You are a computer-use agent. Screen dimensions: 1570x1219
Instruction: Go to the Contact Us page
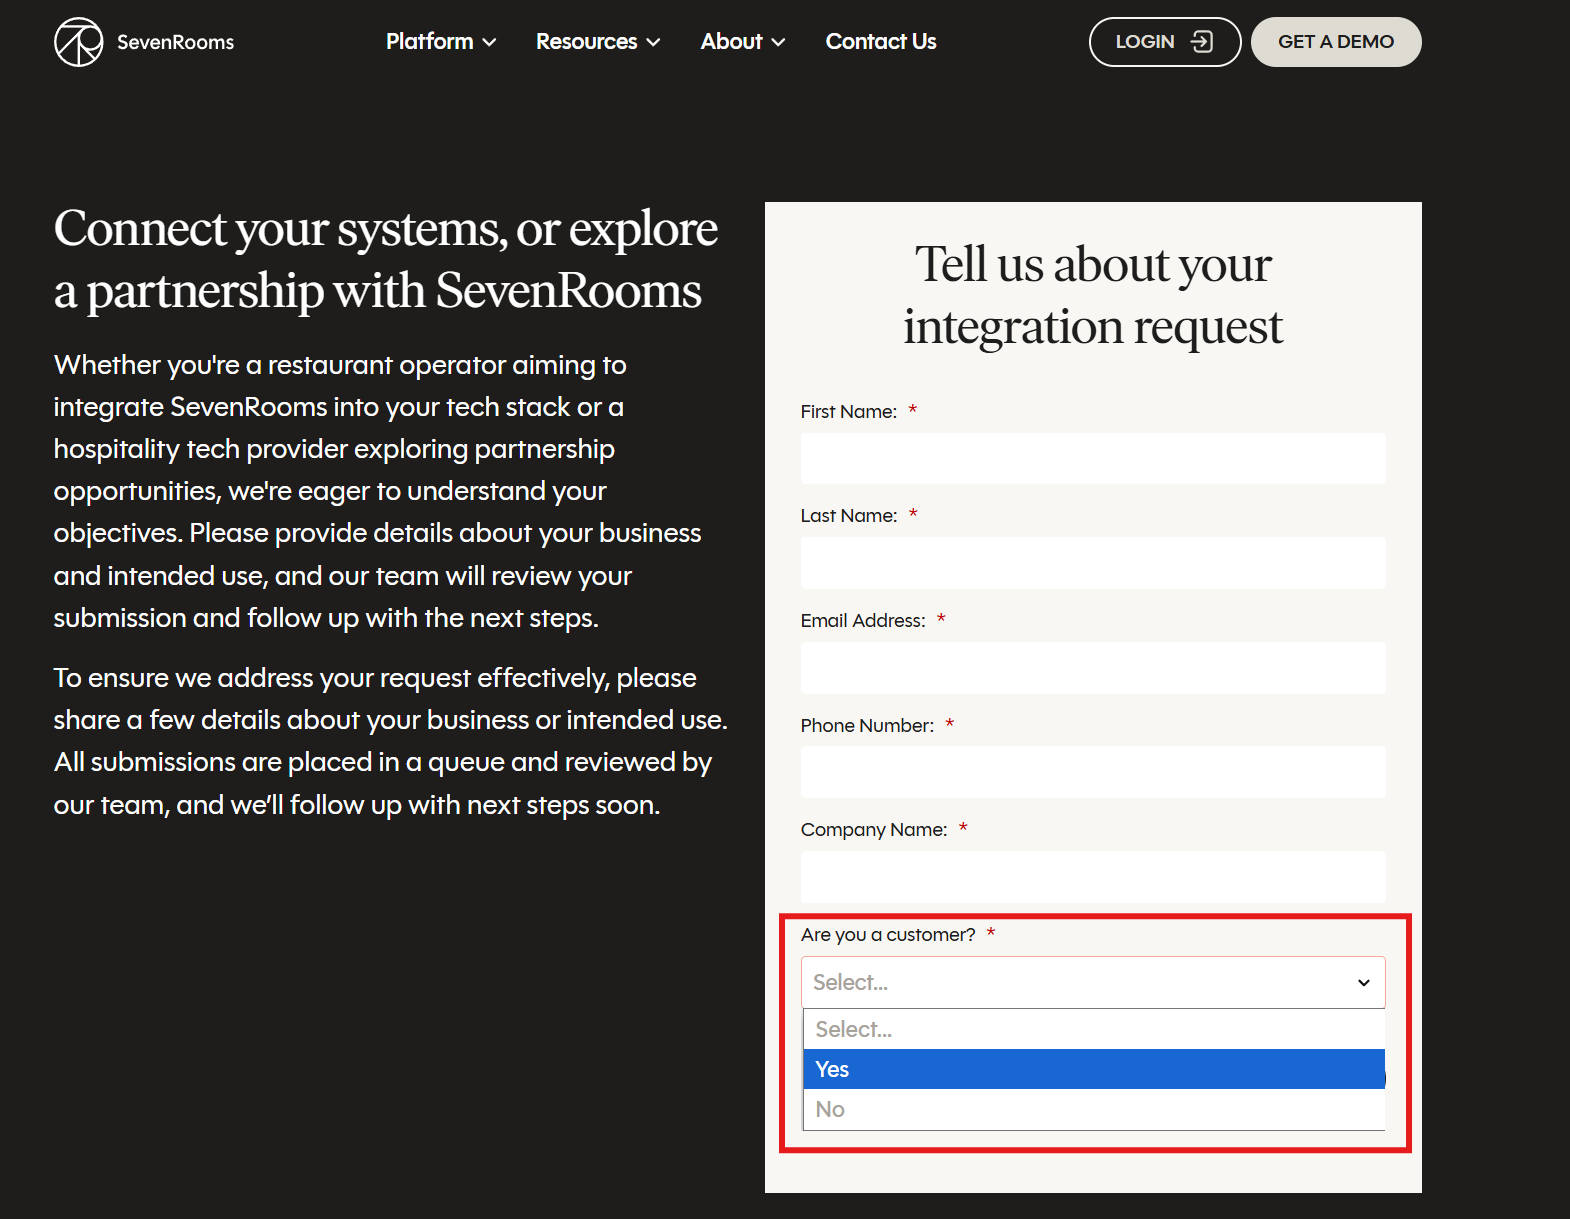(x=880, y=42)
